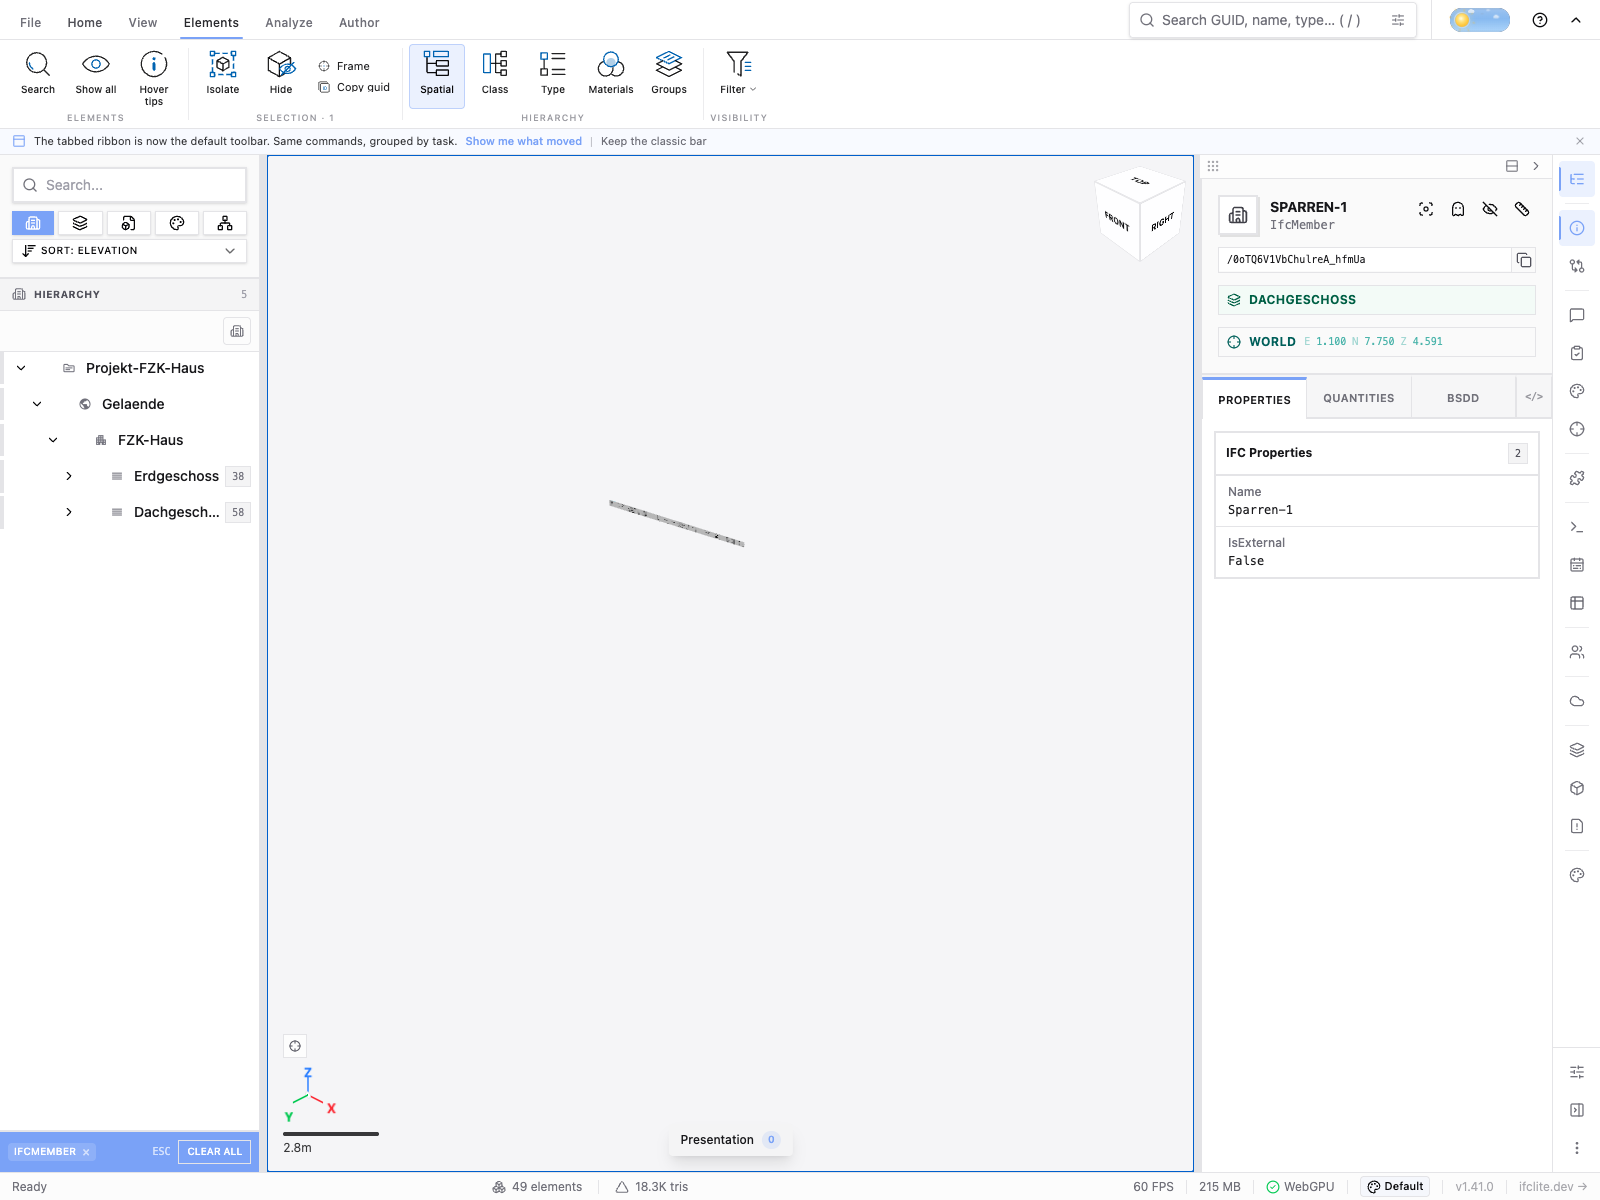Switch hierarchy to Type grouping
This screenshot has height=1200, width=1600.
point(553,74)
